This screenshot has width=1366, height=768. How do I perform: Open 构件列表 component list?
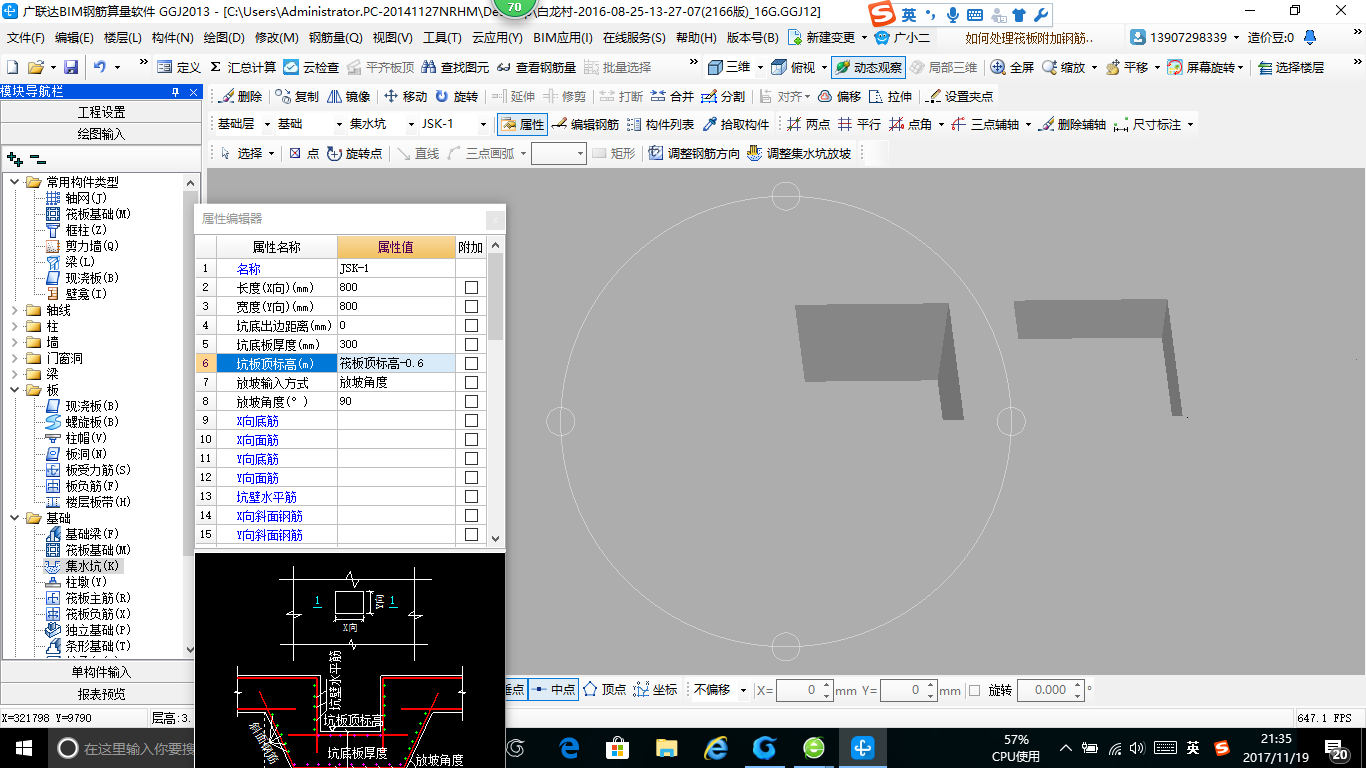pos(660,125)
